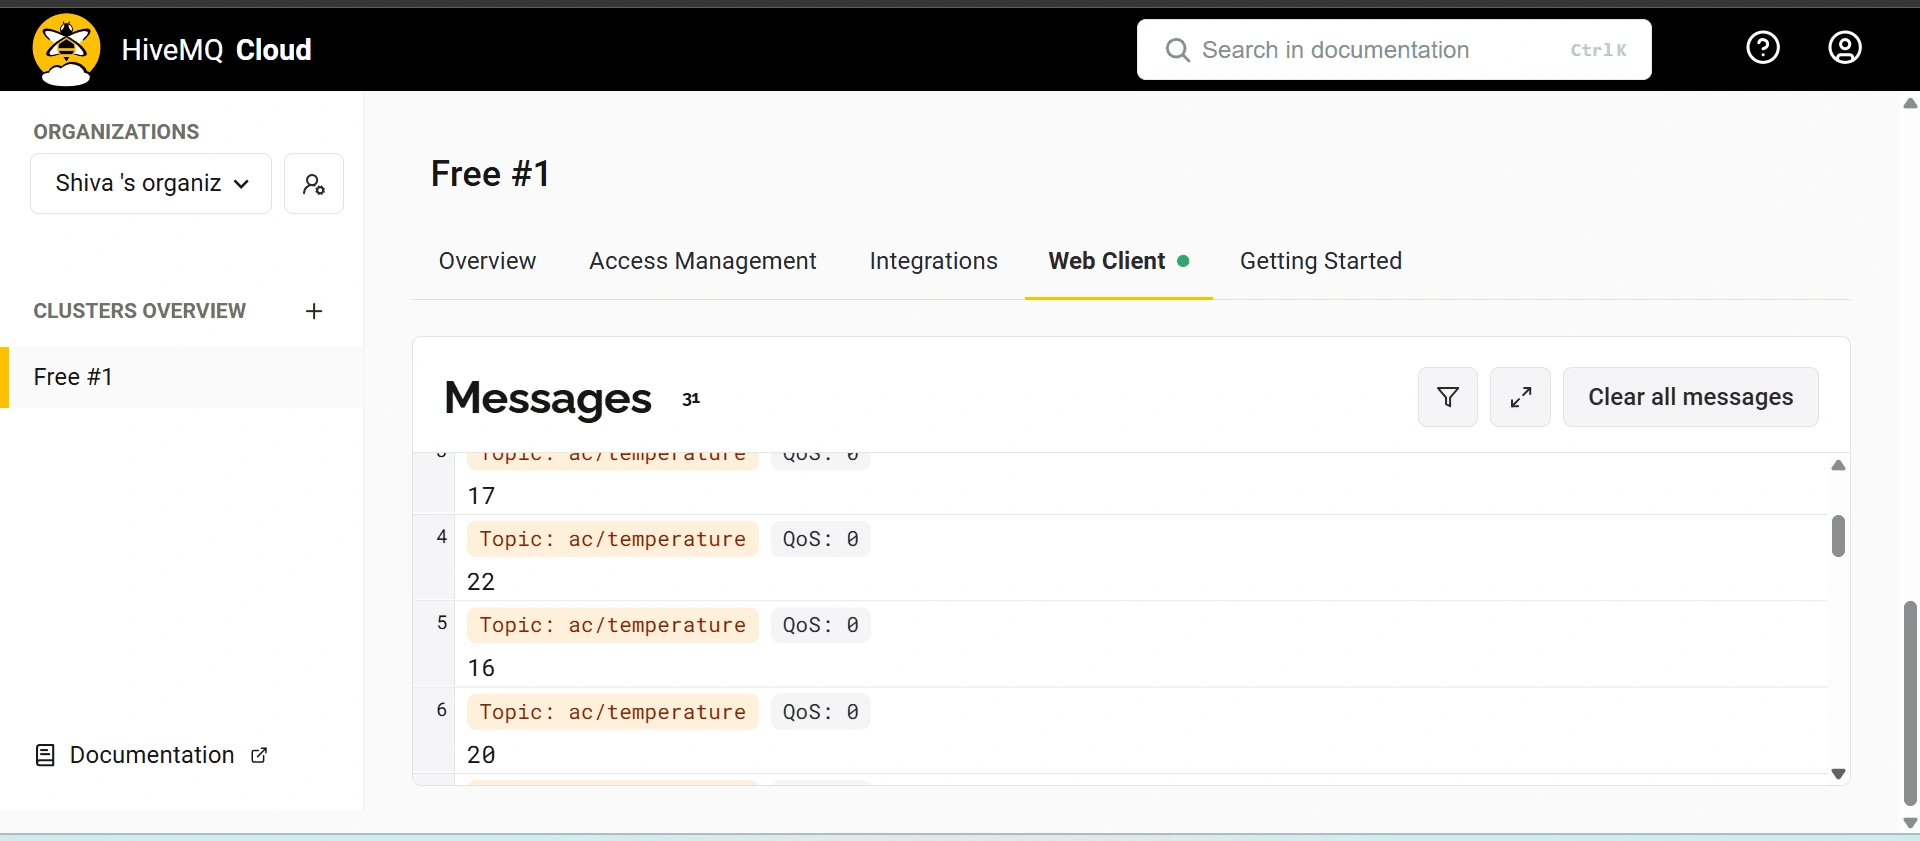Open the message filter funnel icon
Image resolution: width=1920 pixels, height=841 pixels.
(1448, 397)
